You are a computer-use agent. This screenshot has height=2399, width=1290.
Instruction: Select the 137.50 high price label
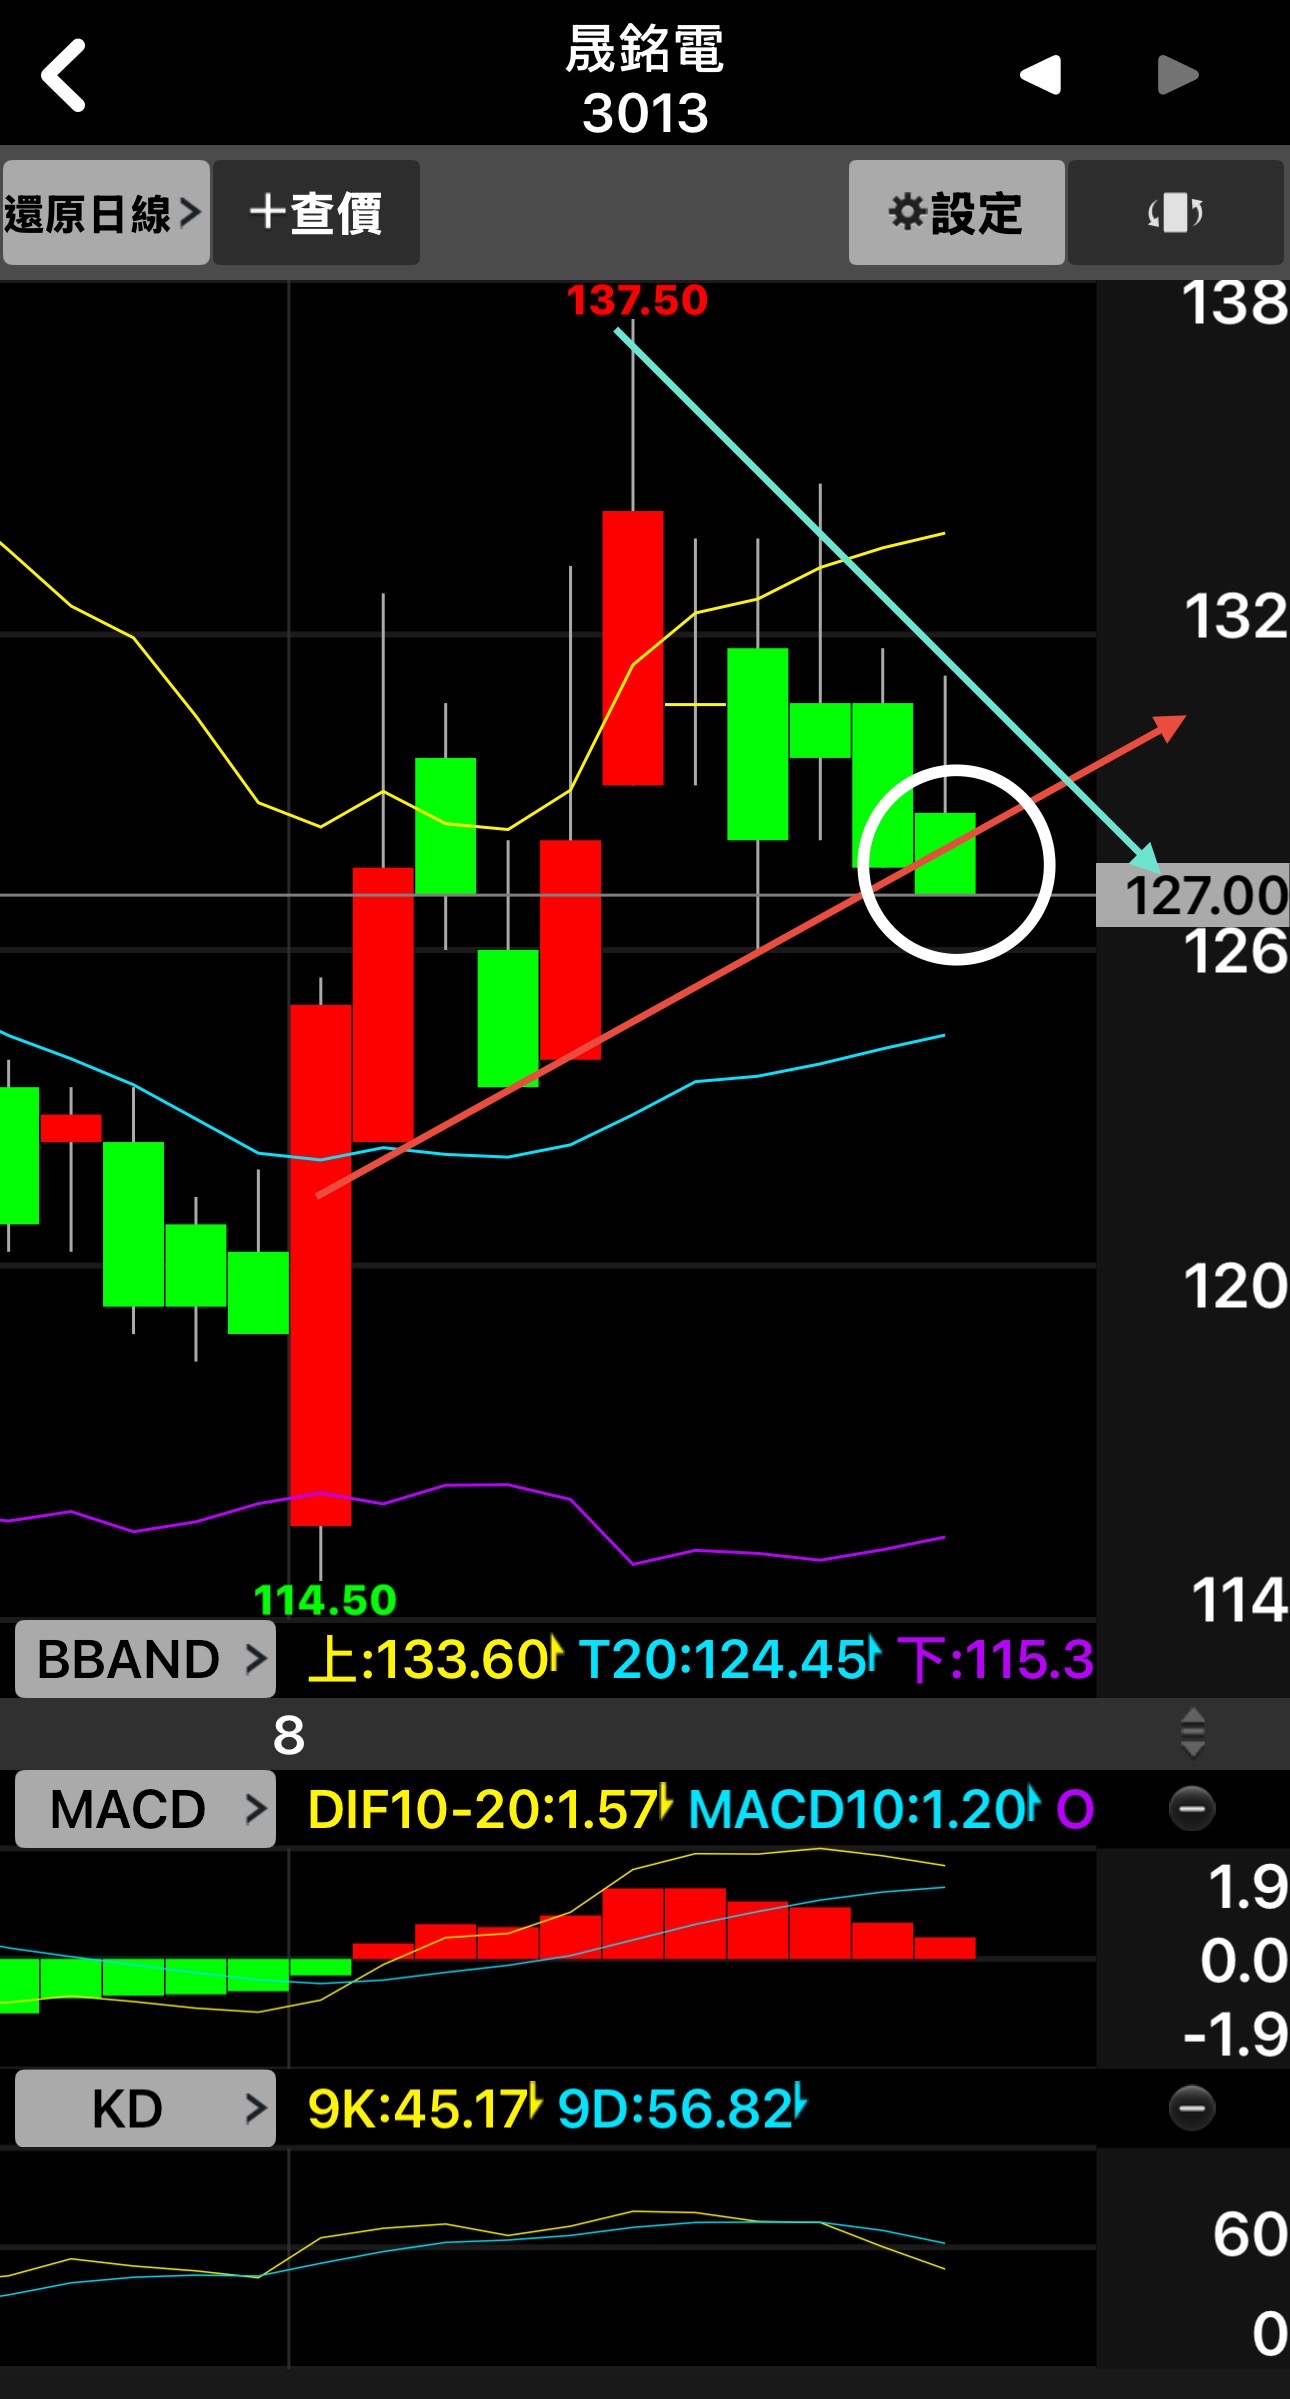coord(637,300)
